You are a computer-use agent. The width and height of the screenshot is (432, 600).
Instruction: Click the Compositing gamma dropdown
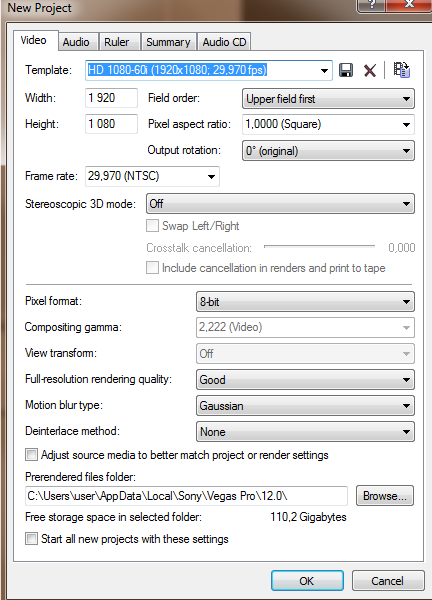305,328
